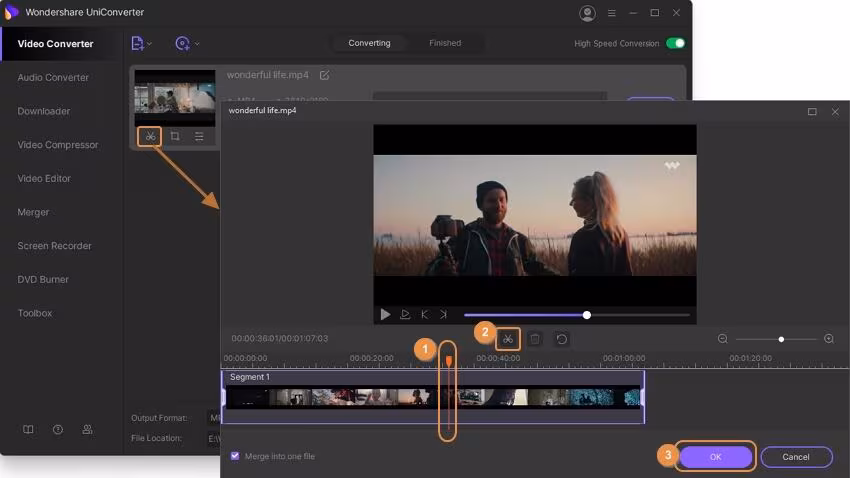Click the rename pencil icon beside wonderful life.mp4

(324, 75)
